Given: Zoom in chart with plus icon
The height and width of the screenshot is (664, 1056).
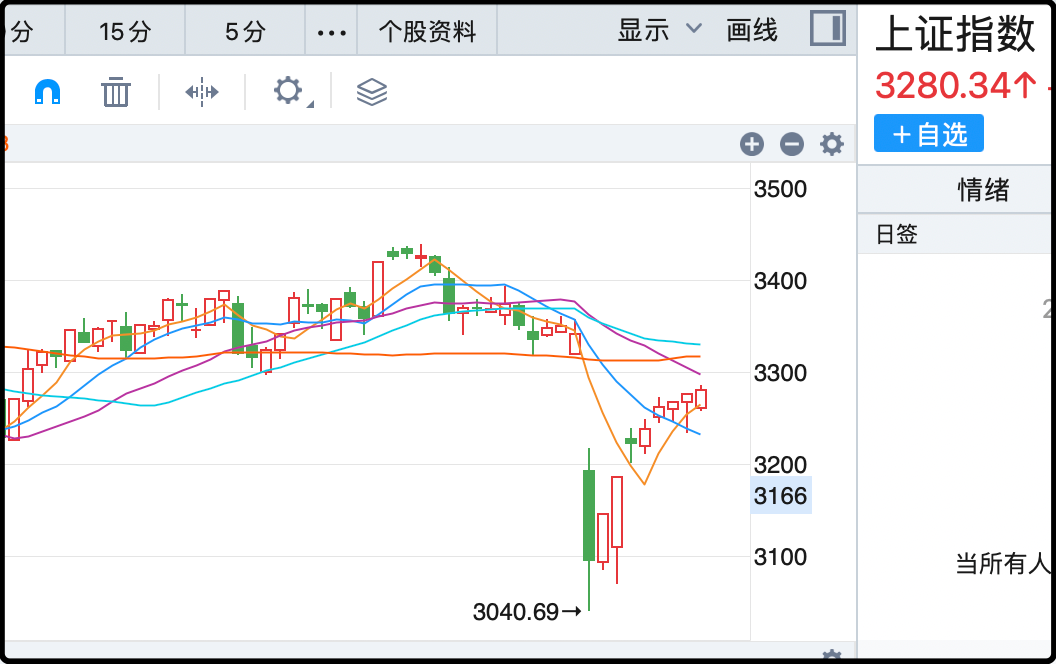Looking at the screenshot, I should pyautogui.click(x=752, y=144).
